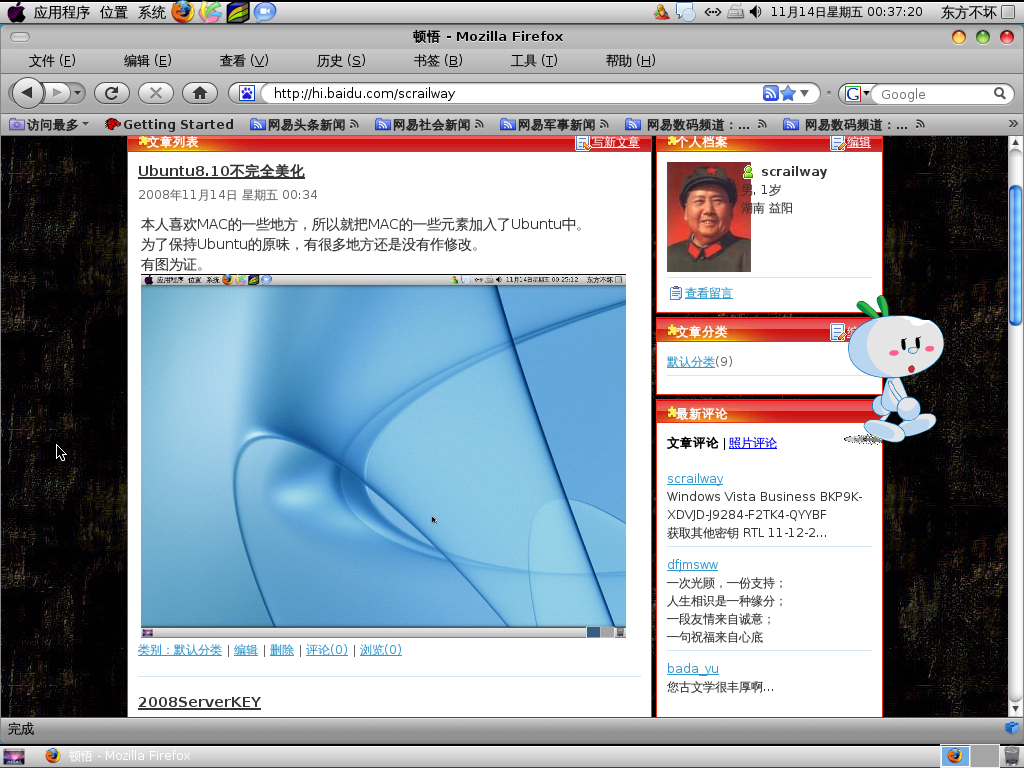Screen dimensions: 1024x768
Task: Click the printer tray icon
Action: [735, 12]
